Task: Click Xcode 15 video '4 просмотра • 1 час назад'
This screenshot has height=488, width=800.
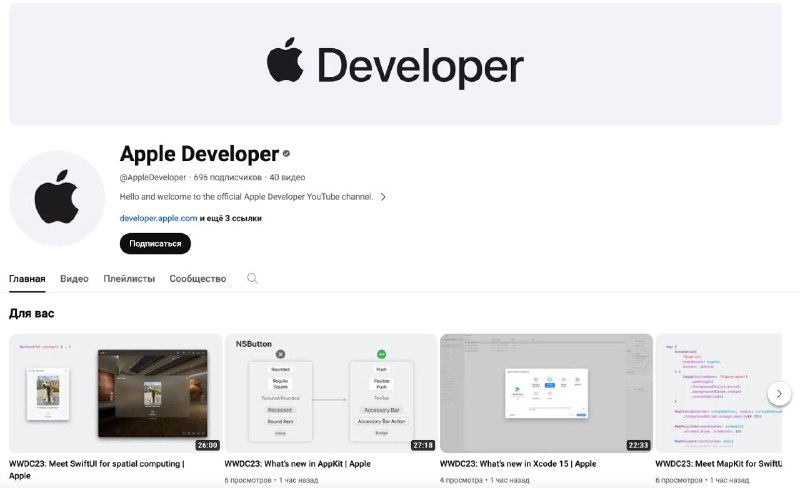Action: (x=485, y=480)
